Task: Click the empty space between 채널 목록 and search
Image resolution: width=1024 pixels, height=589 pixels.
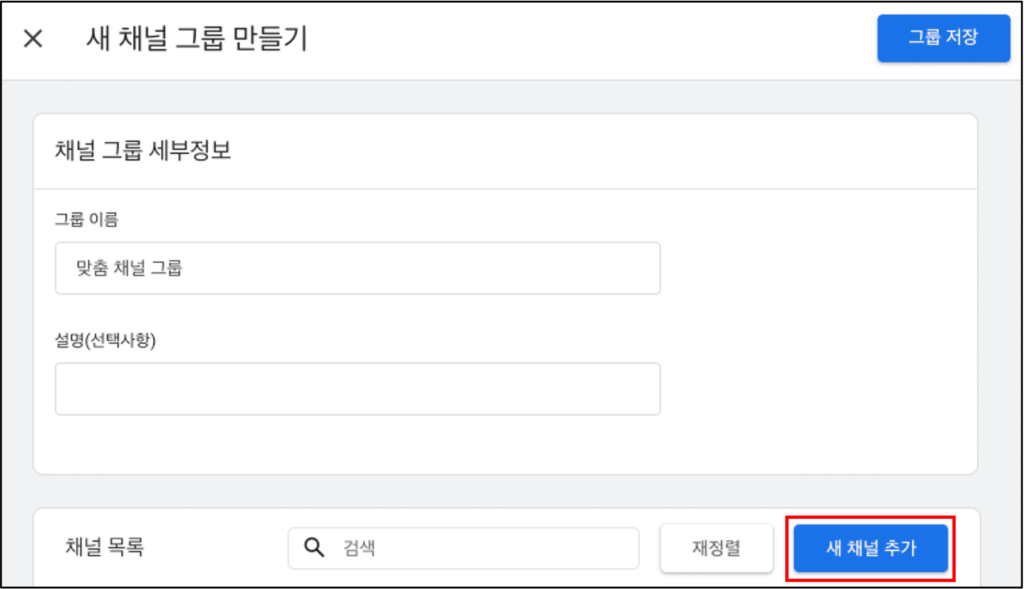Action: pyautogui.click(x=216, y=548)
